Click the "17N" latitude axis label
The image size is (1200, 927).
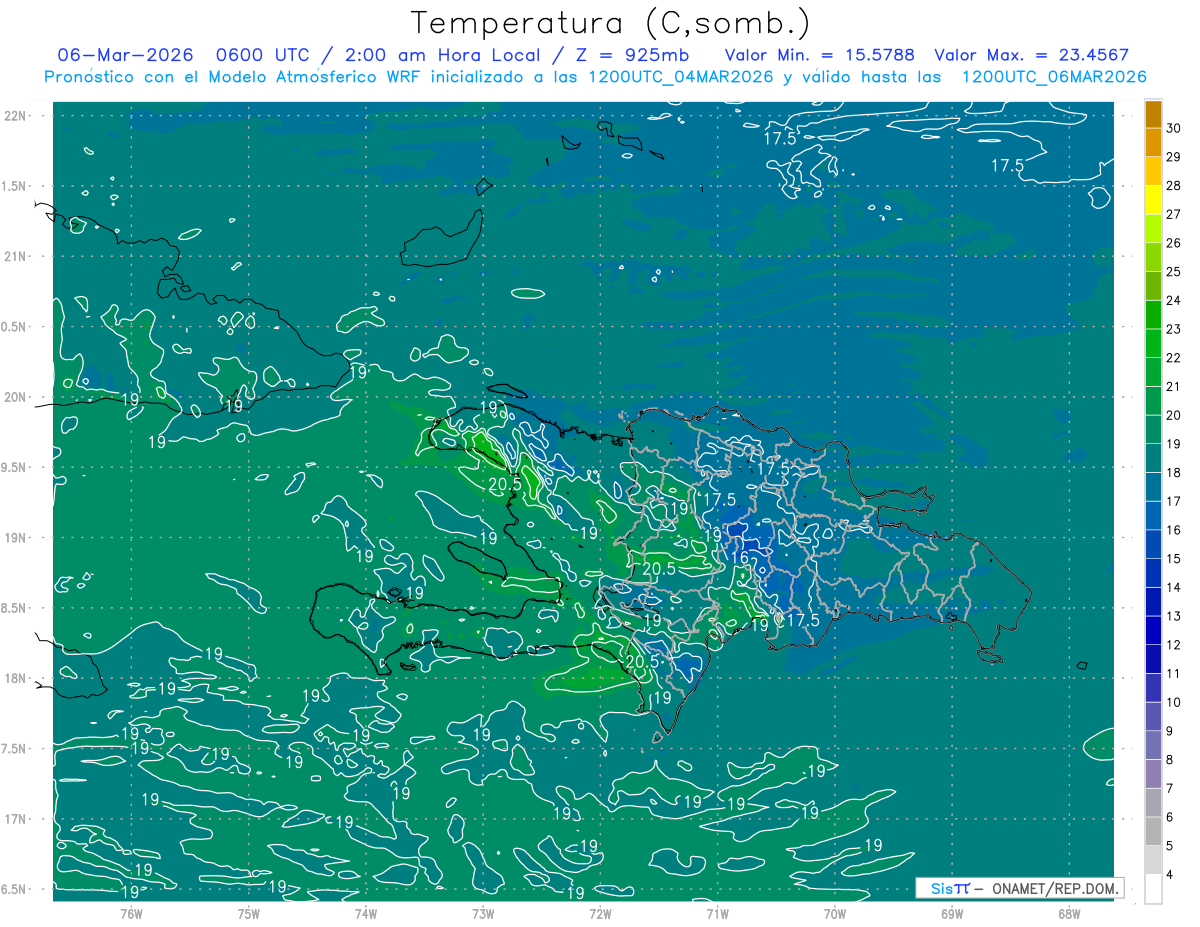[x=17, y=819]
